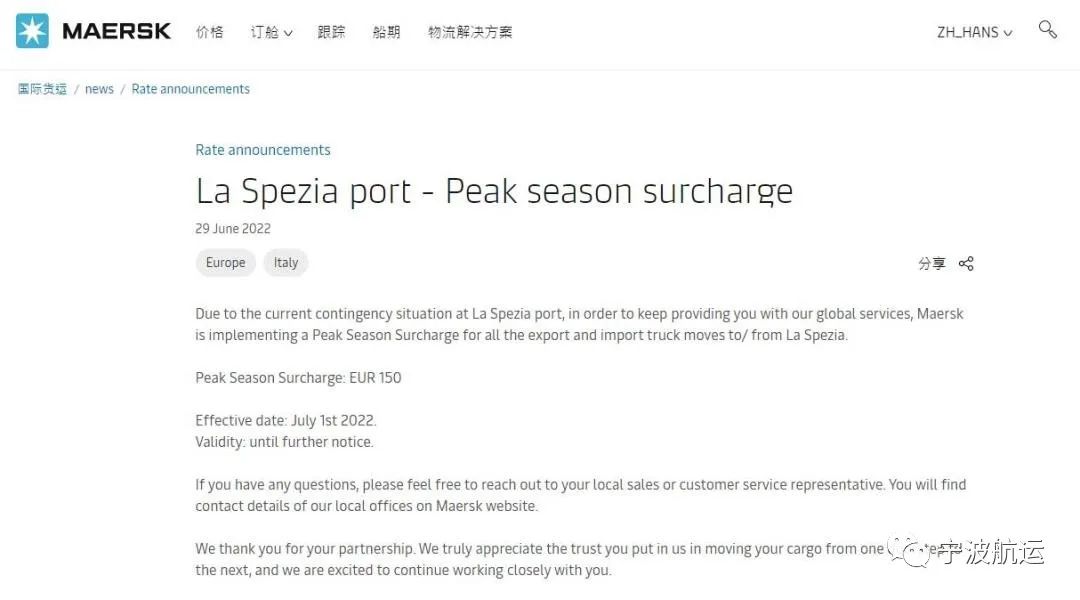1080x600 pixels.
Task: Expand the 订舱 dropdown menu
Action: [271, 32]
